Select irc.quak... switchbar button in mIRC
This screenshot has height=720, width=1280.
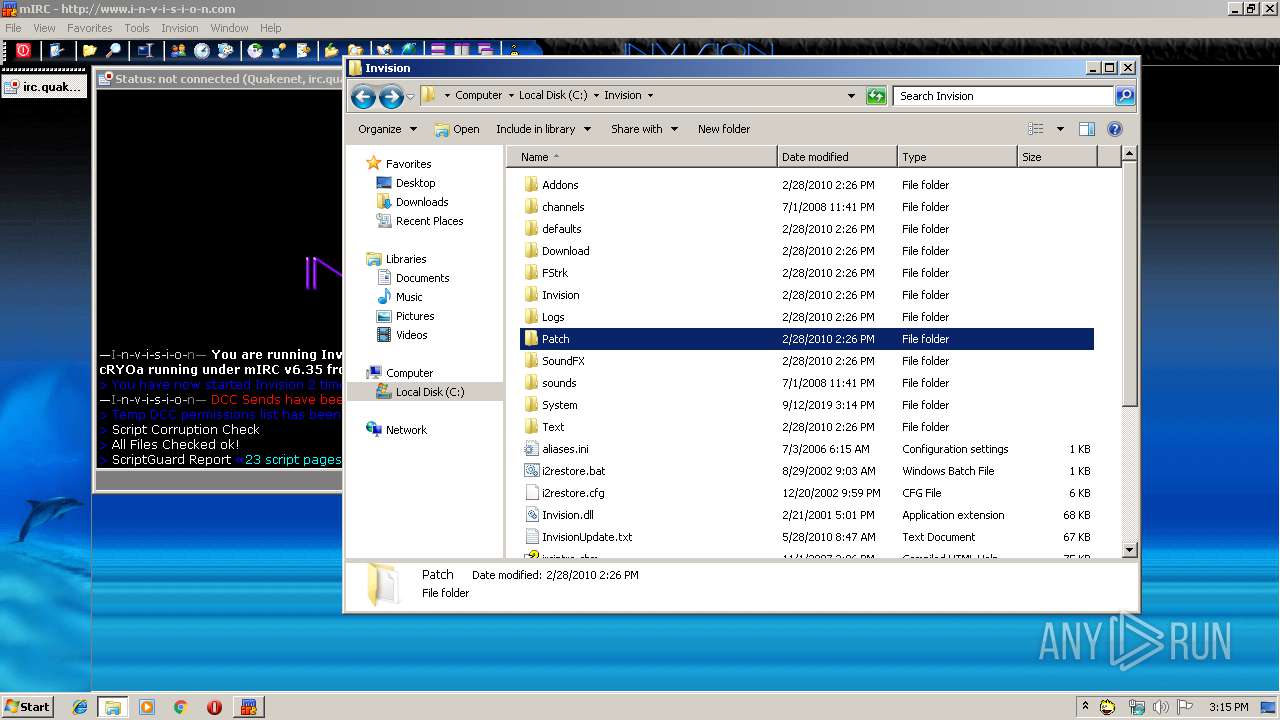tap(44, 87)
